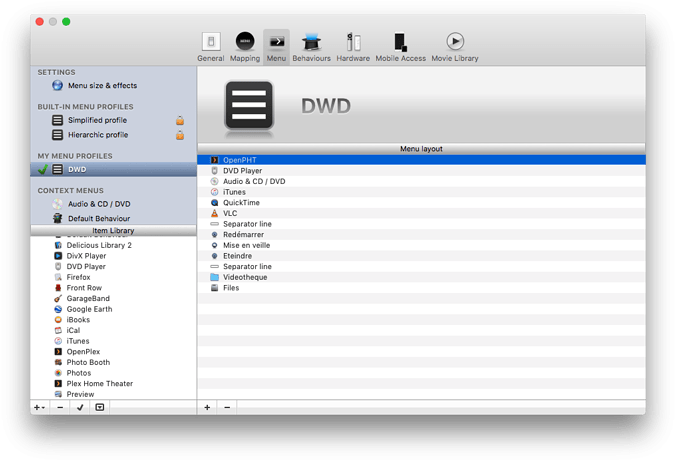This screenshot has width=675, height=460.
Task: Select Redémarrer row in Menu layout
Action: pos(421,235)
